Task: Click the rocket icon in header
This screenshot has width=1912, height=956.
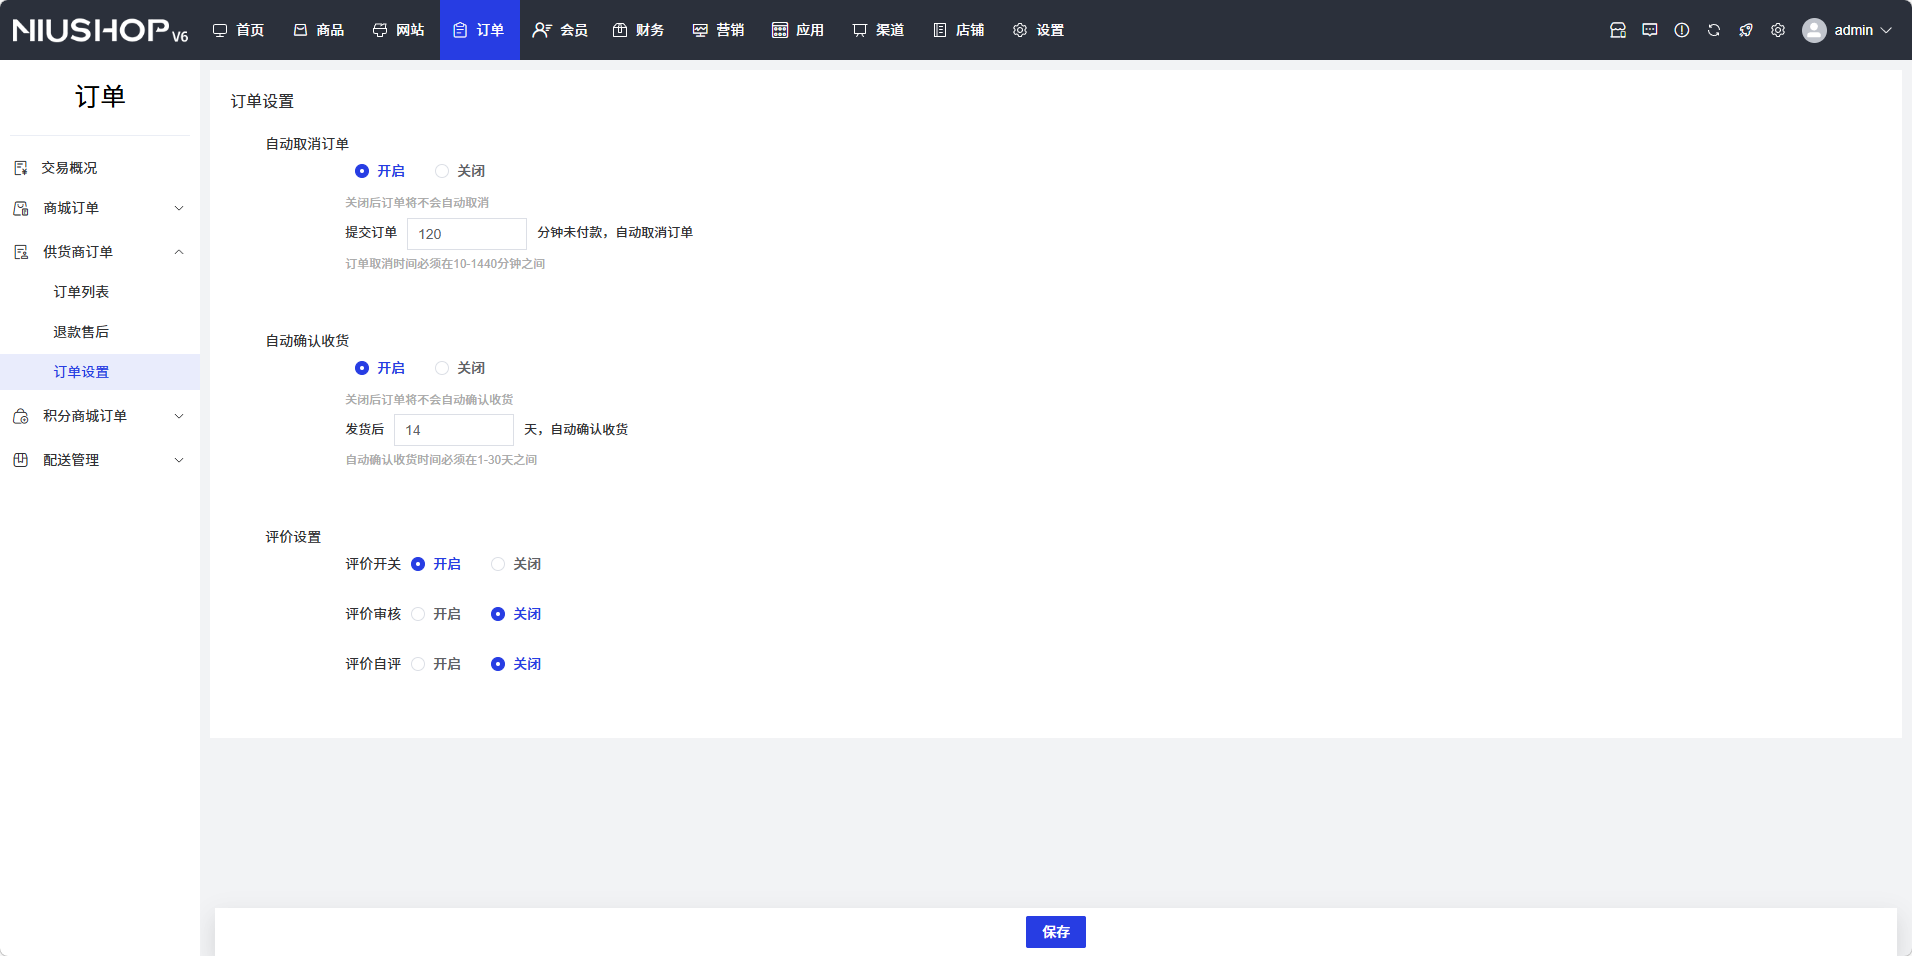Action: click(x=1746, y=30)
